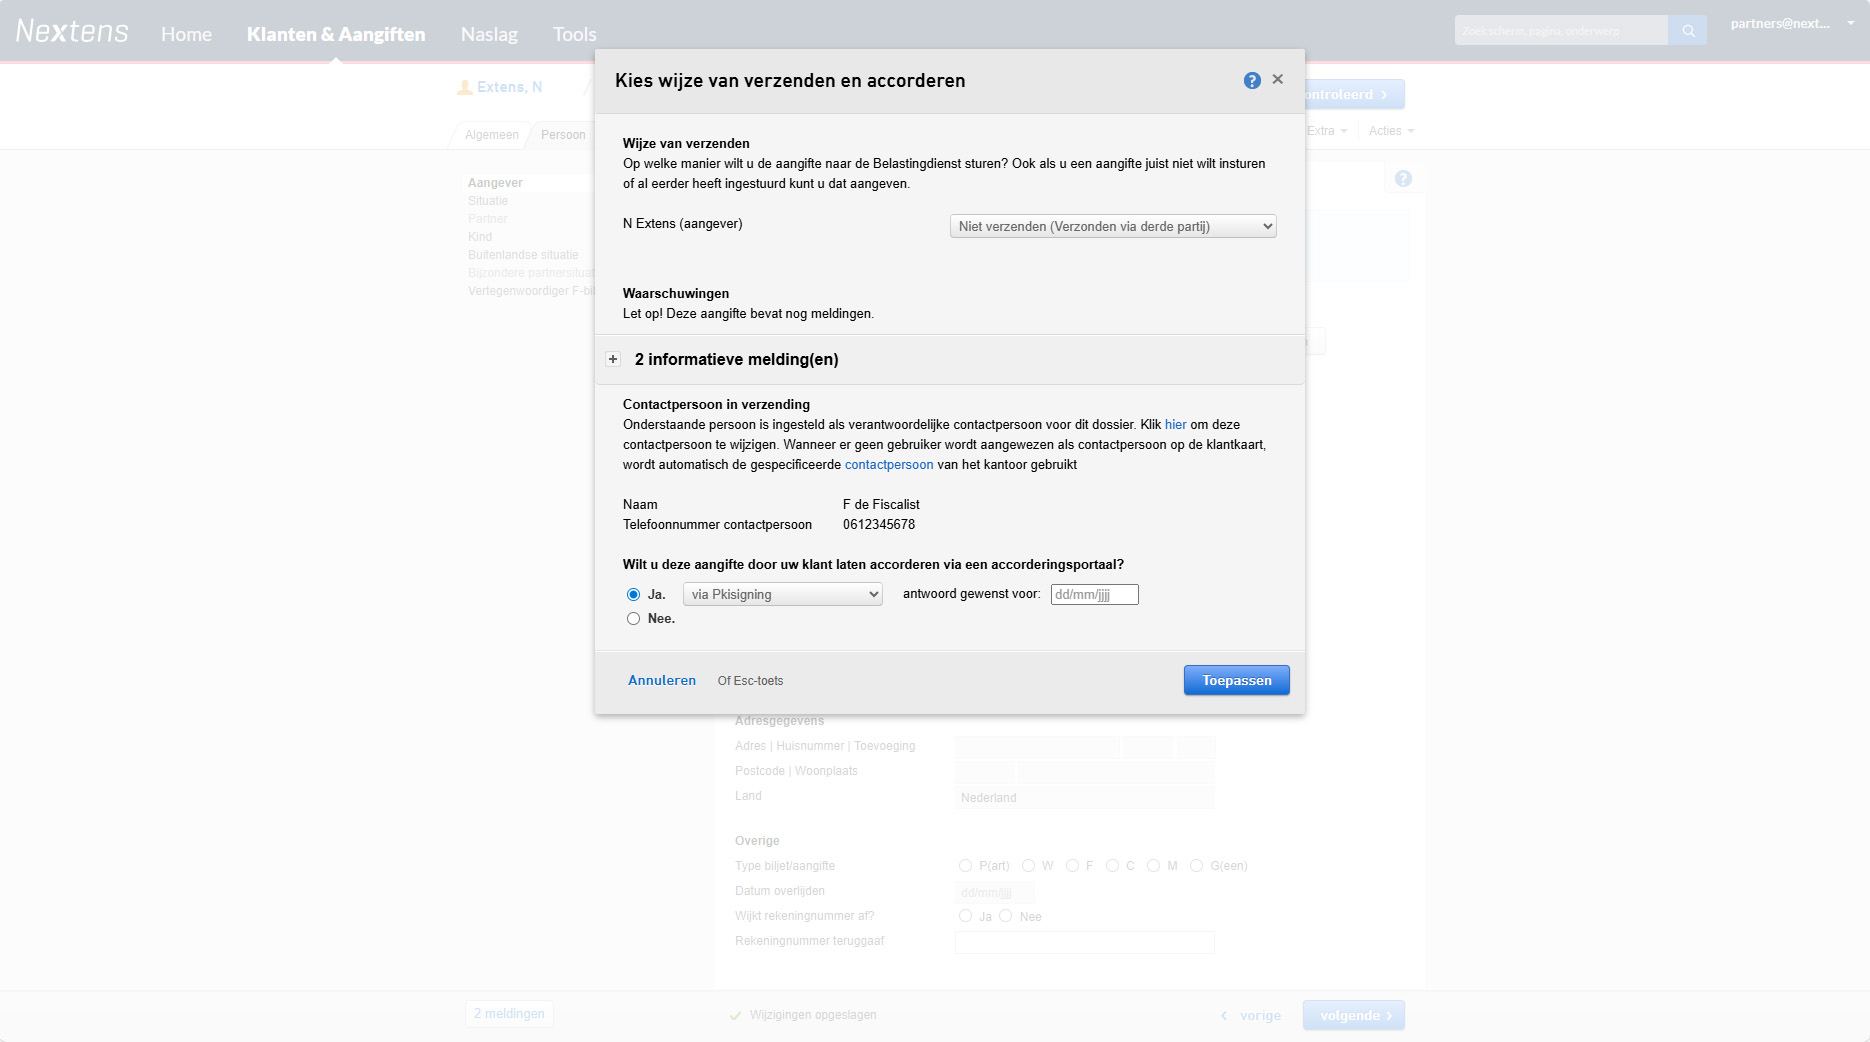Click Annuleren to cancel the dialog
Screen dimensions: 1870x1042
click(661, 680)
